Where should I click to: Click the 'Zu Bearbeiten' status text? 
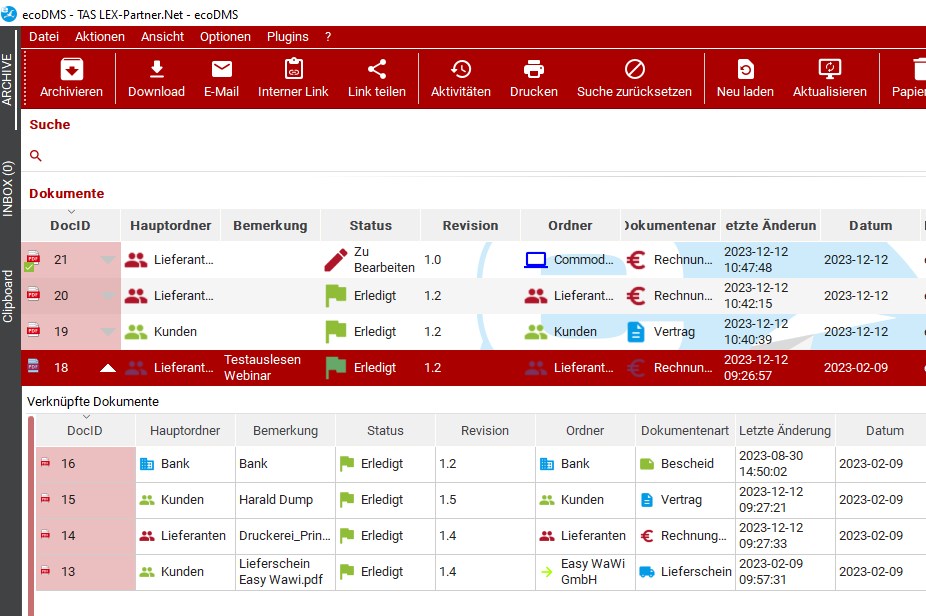click(384, 260)
